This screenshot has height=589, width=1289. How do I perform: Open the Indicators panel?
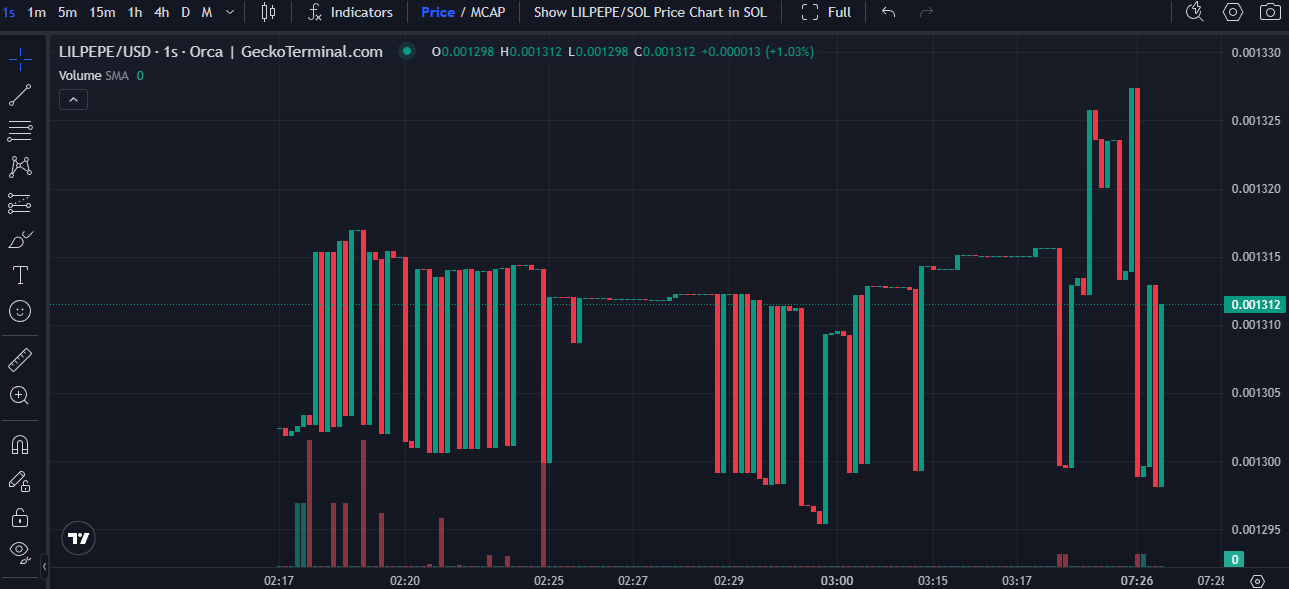click(x=350, y=12)
